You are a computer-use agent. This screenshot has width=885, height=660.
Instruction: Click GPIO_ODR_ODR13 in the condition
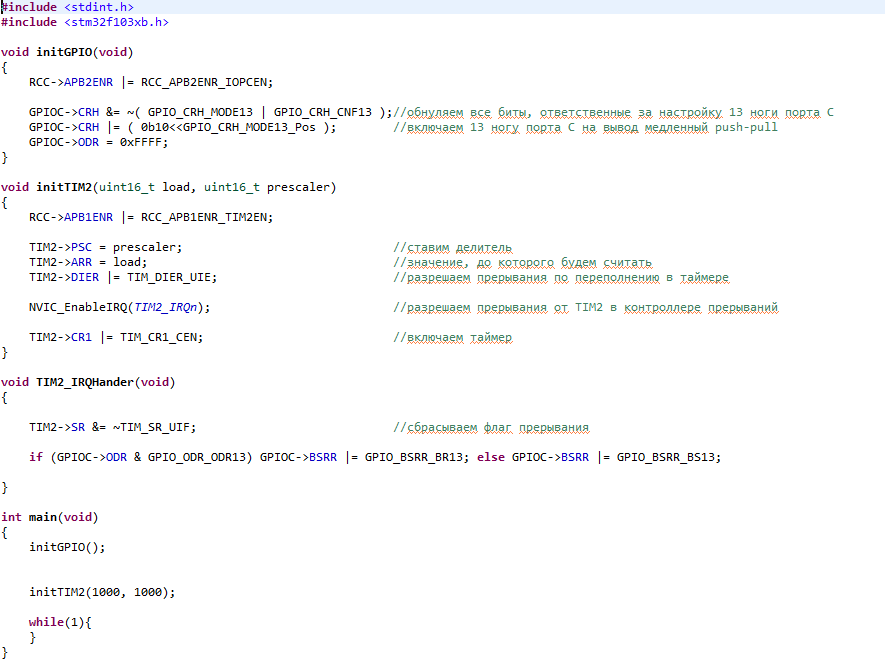coord(196,457)
